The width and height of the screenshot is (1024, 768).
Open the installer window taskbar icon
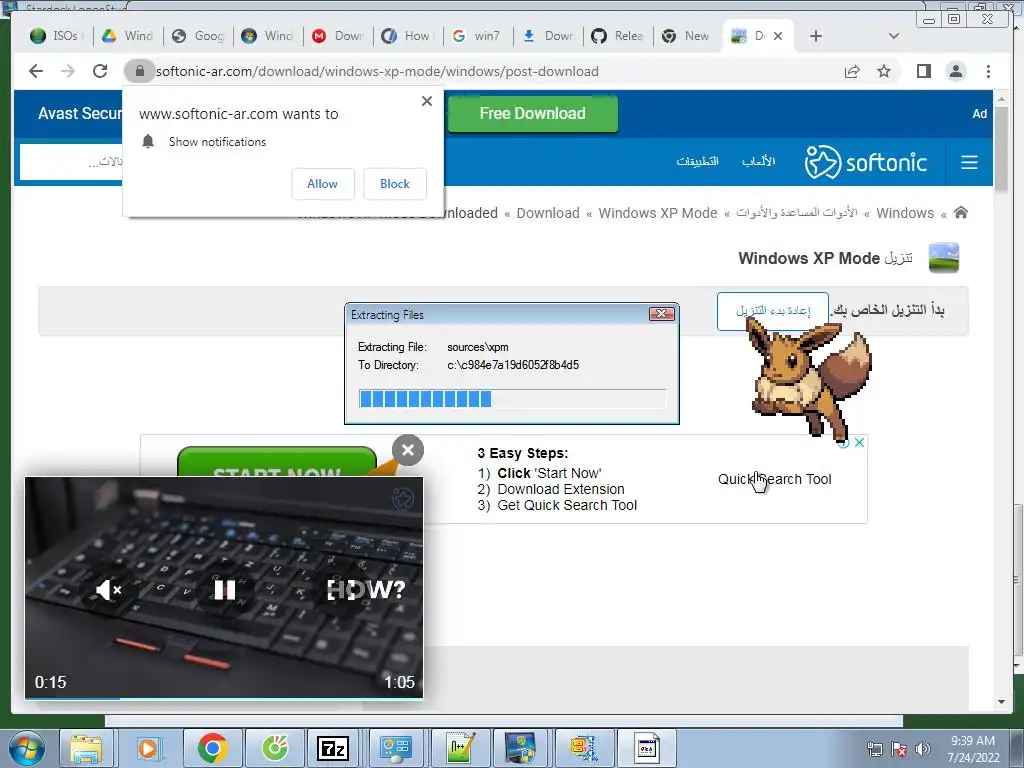point(647,748)
